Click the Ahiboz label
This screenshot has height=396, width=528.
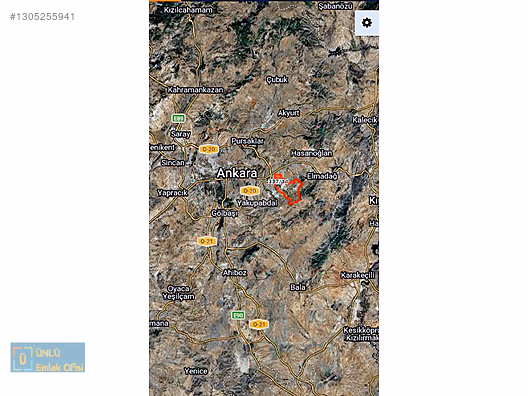tap(234, 273)
